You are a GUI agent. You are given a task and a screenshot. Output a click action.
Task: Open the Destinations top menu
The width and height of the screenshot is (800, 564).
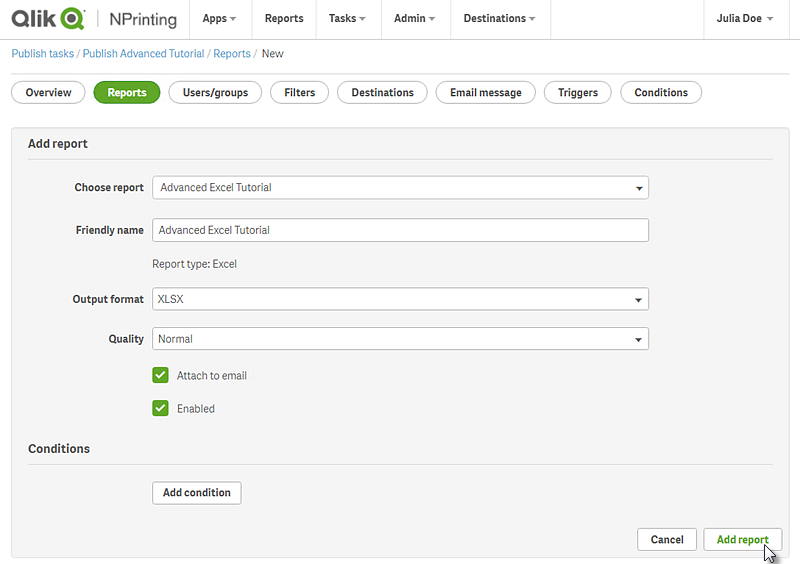499,19
